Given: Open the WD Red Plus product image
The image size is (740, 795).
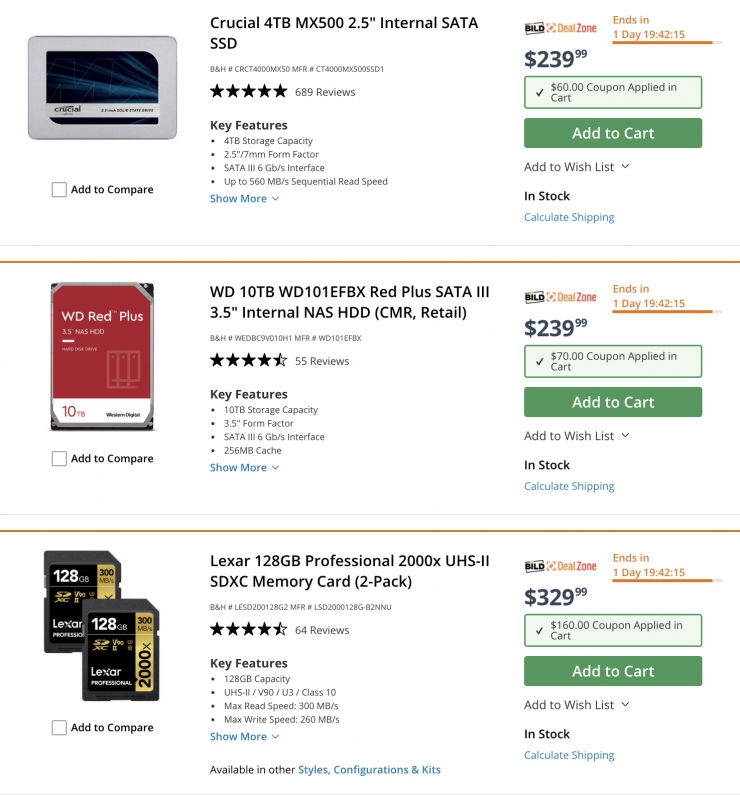Looking at the screenshot, I should (102, 357).
